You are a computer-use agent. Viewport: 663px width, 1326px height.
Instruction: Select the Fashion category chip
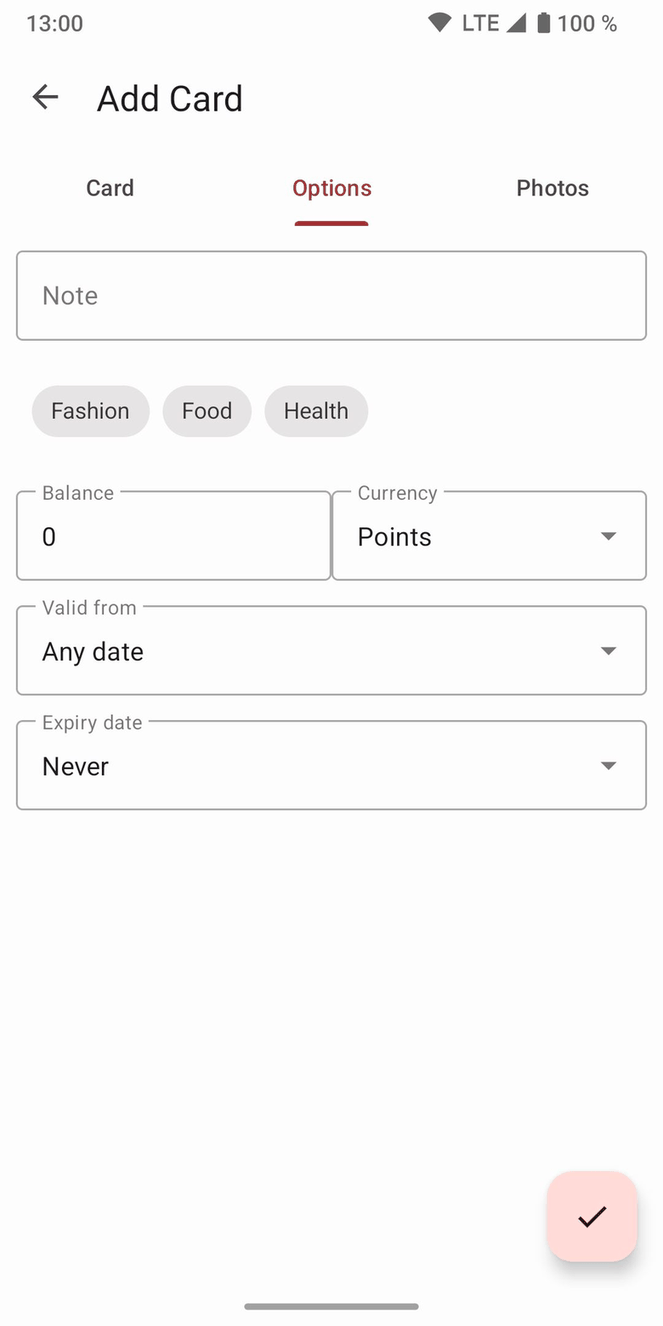90,411
